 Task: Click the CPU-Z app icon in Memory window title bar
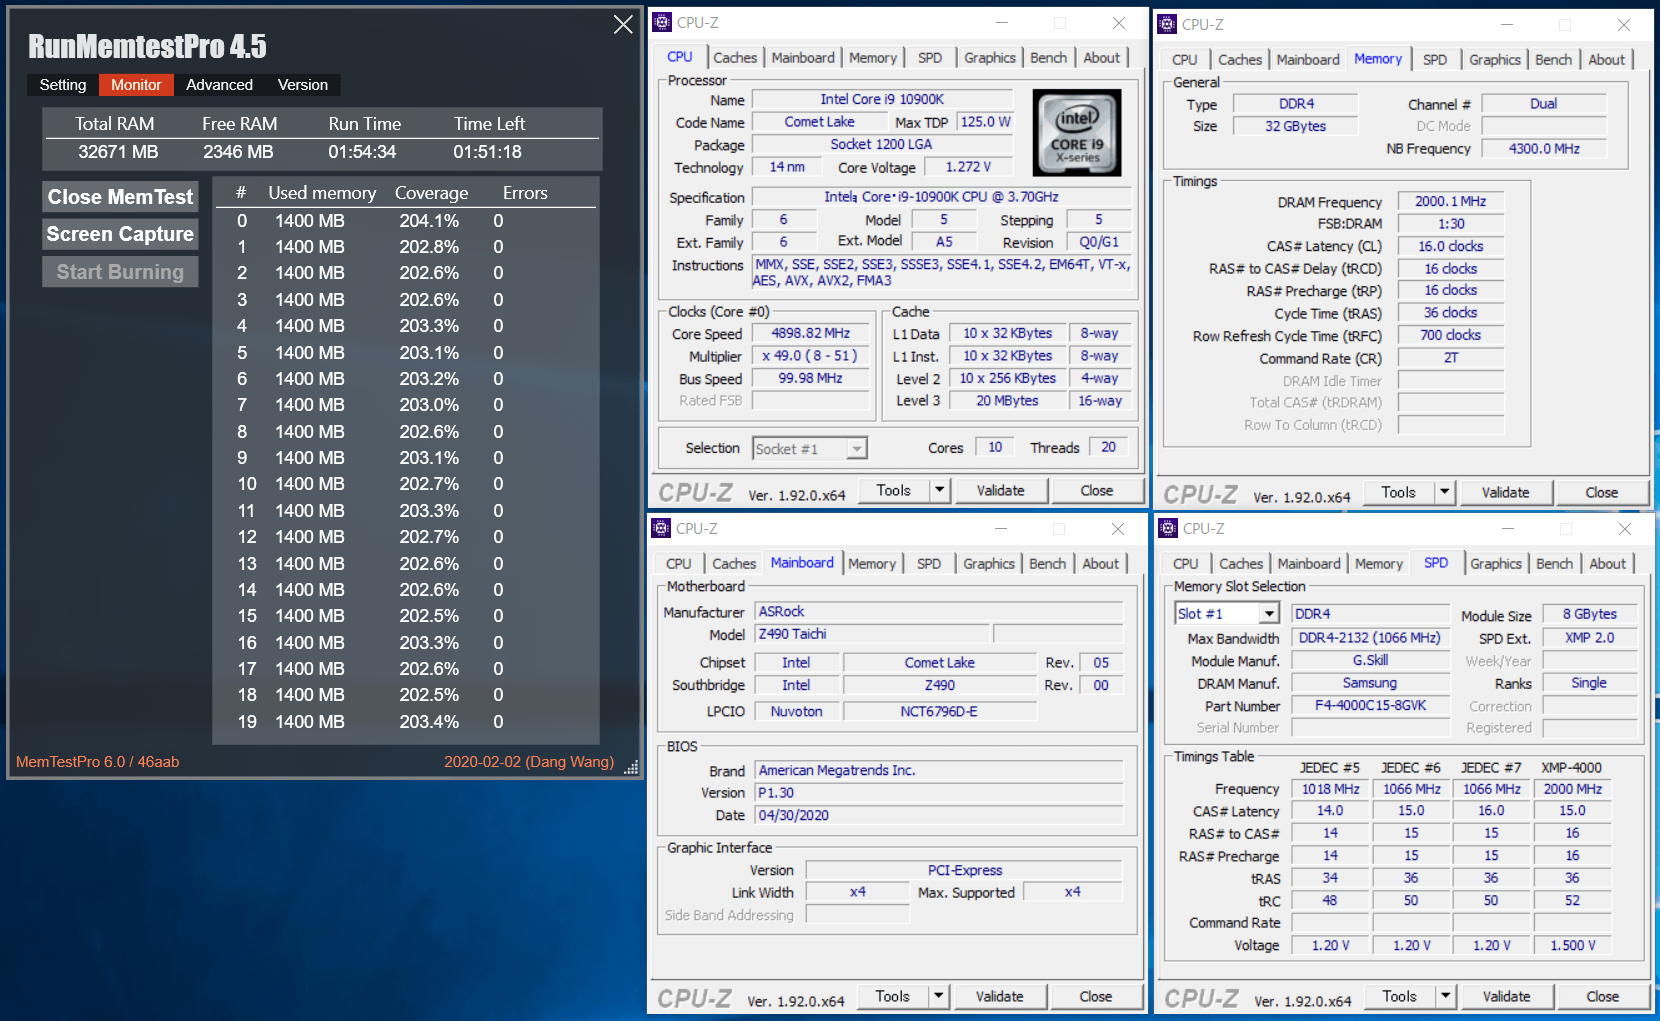1167,24
